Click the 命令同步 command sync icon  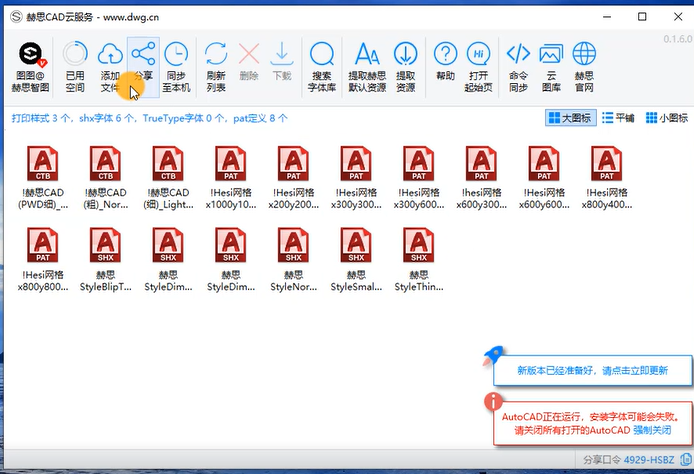coord(518,66)
